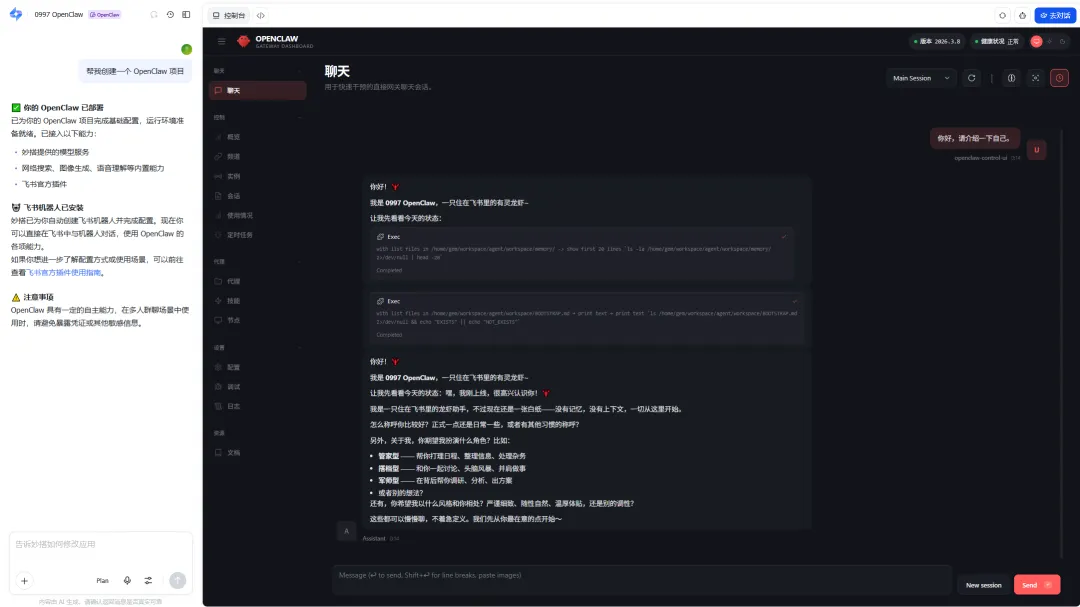Screen dimensions: 1080x607
Task: Click the green user avatar in left panel
Action: pyautogui.click(x=186, y=50)
